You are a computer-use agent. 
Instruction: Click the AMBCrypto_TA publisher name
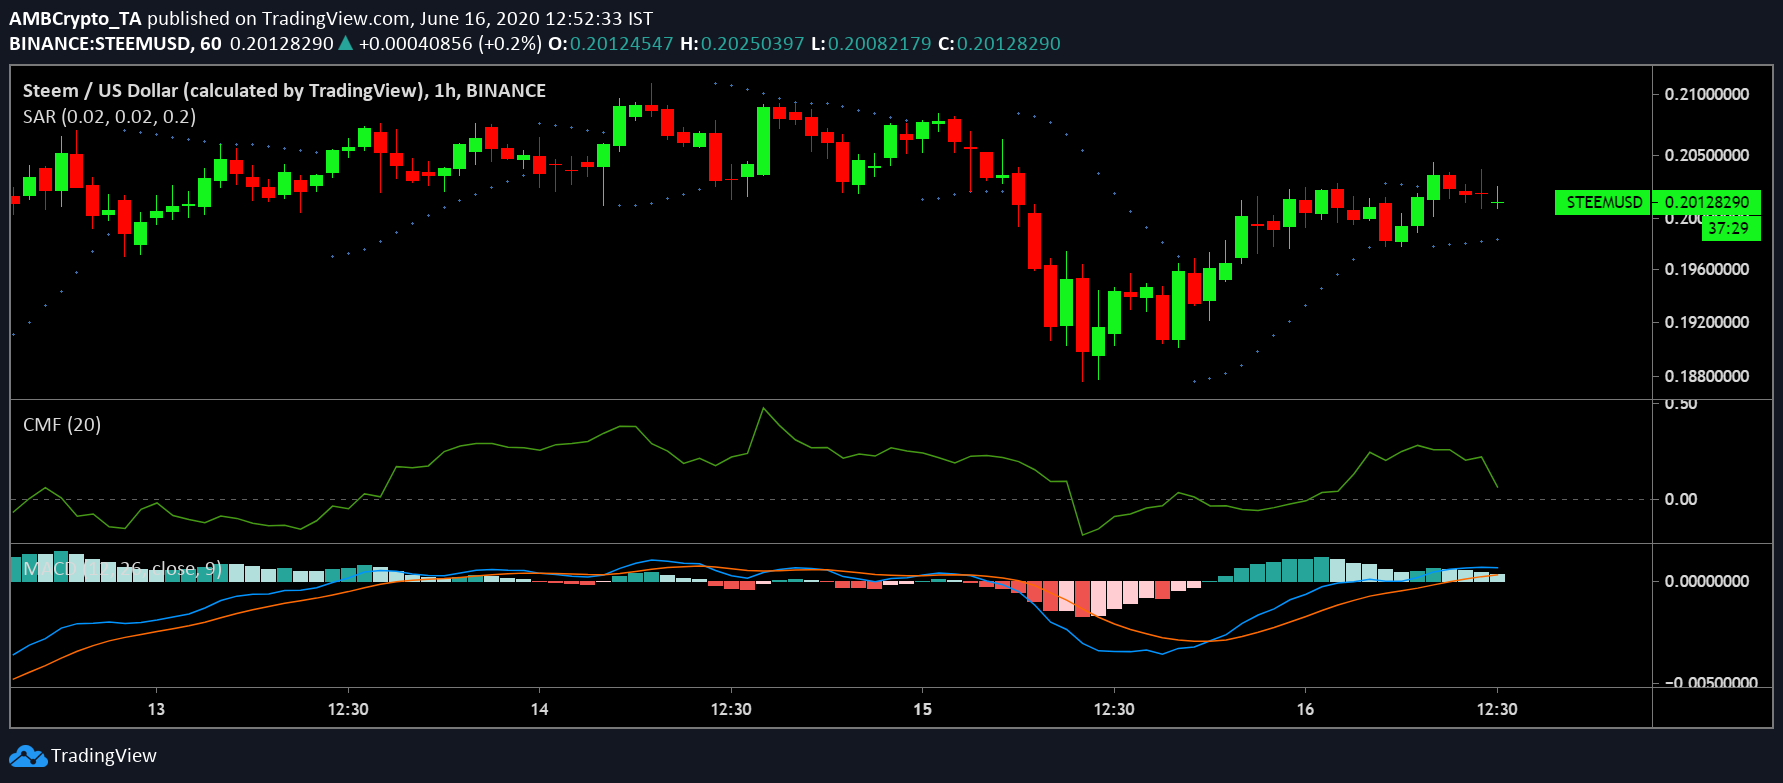[76, 18]
